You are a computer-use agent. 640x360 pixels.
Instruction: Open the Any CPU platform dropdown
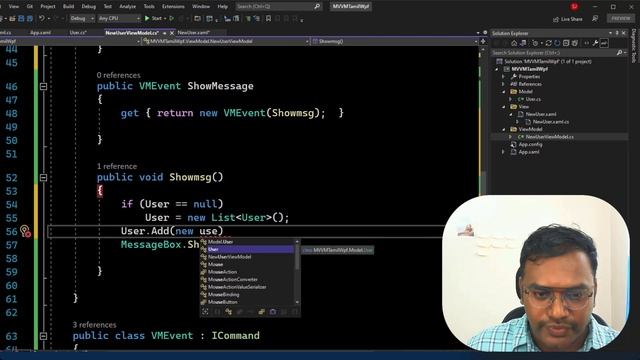119,18
